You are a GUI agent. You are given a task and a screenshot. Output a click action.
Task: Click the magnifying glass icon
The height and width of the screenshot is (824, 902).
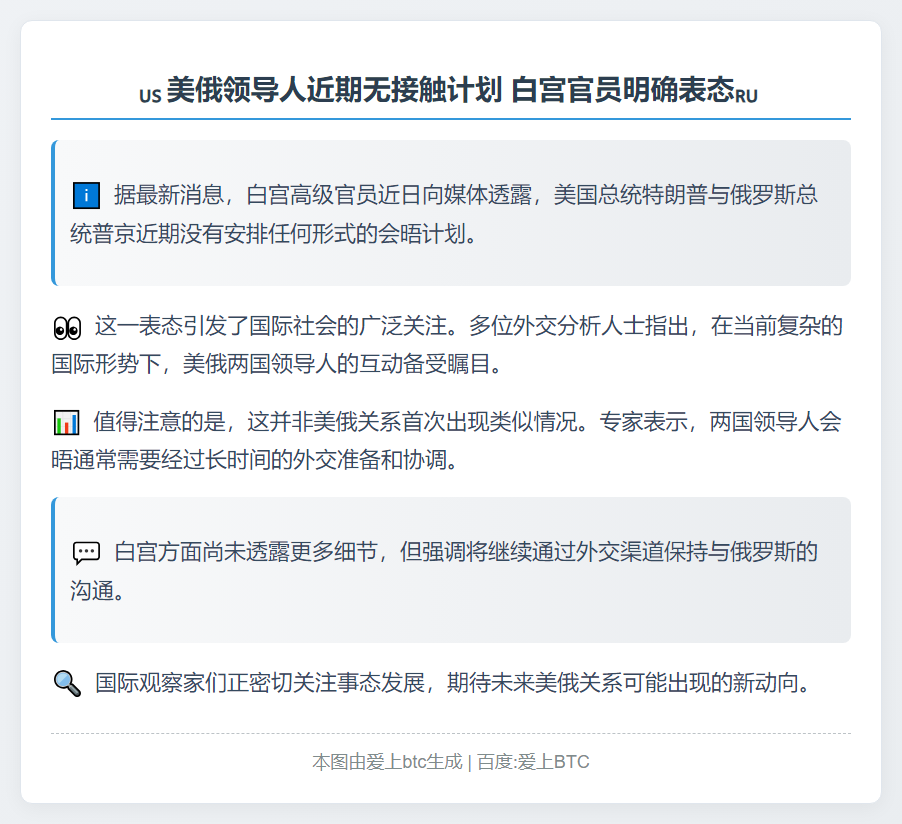point(67,684)
